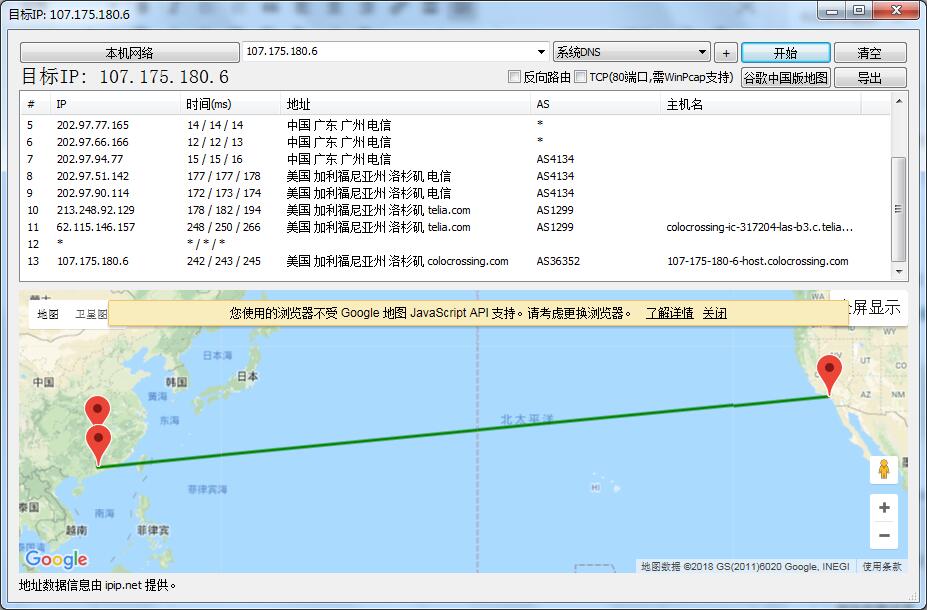Image resolution: width=927 pixels, height=610 pixels.
Task: Enable the 反向路由 checkbox
Action: click(x=515, y=77)
